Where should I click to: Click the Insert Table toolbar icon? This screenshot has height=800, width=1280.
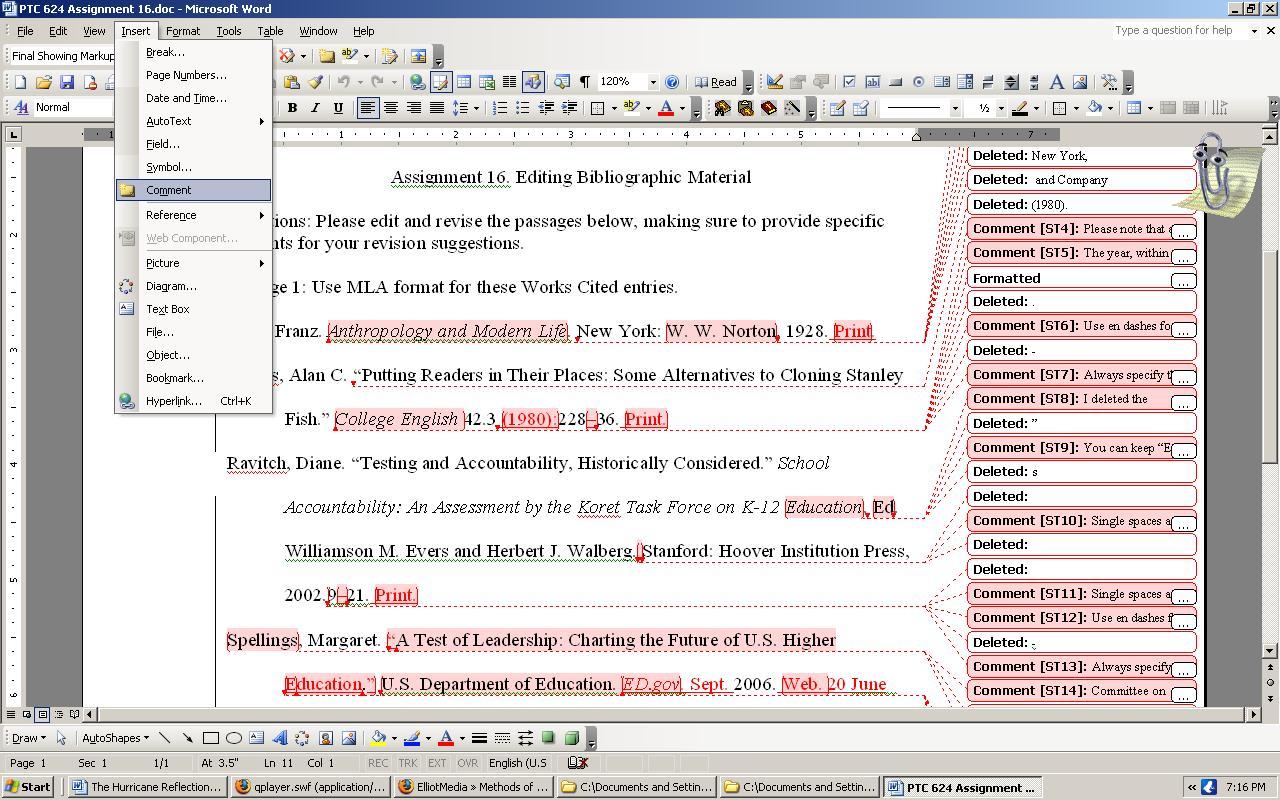(x=463, y=82)
